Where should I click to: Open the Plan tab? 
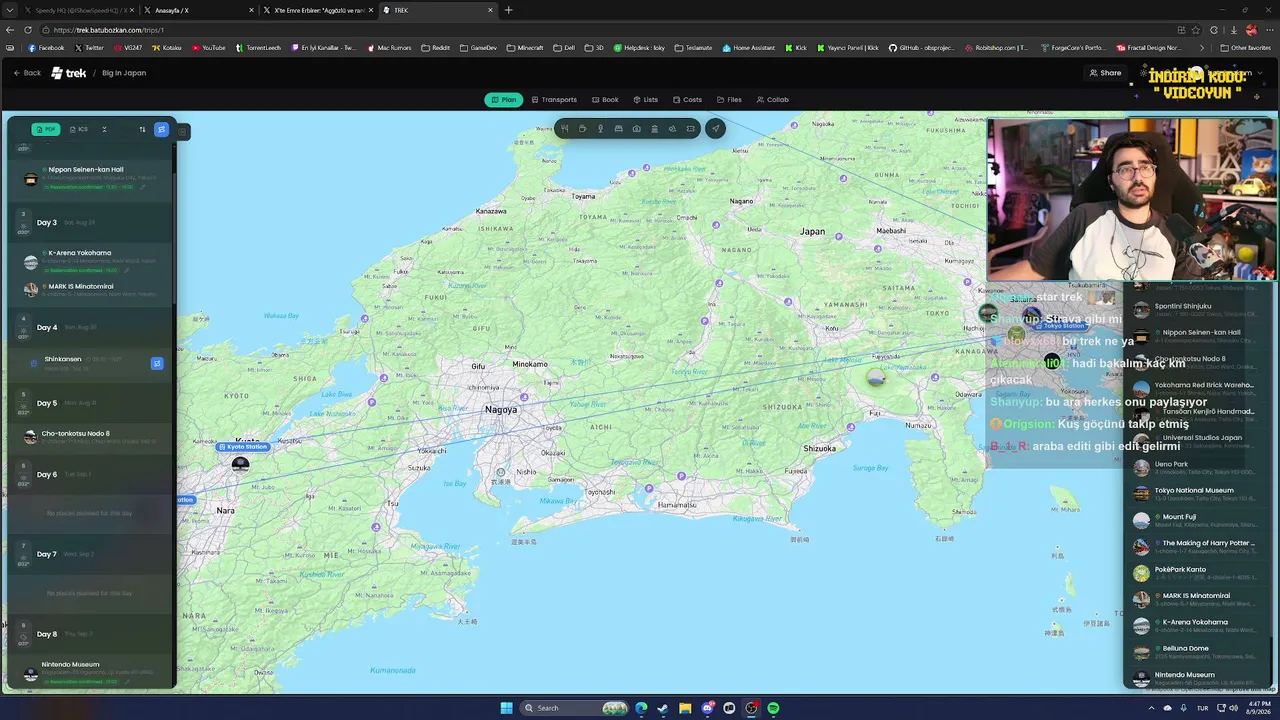[x=504, y=100]
